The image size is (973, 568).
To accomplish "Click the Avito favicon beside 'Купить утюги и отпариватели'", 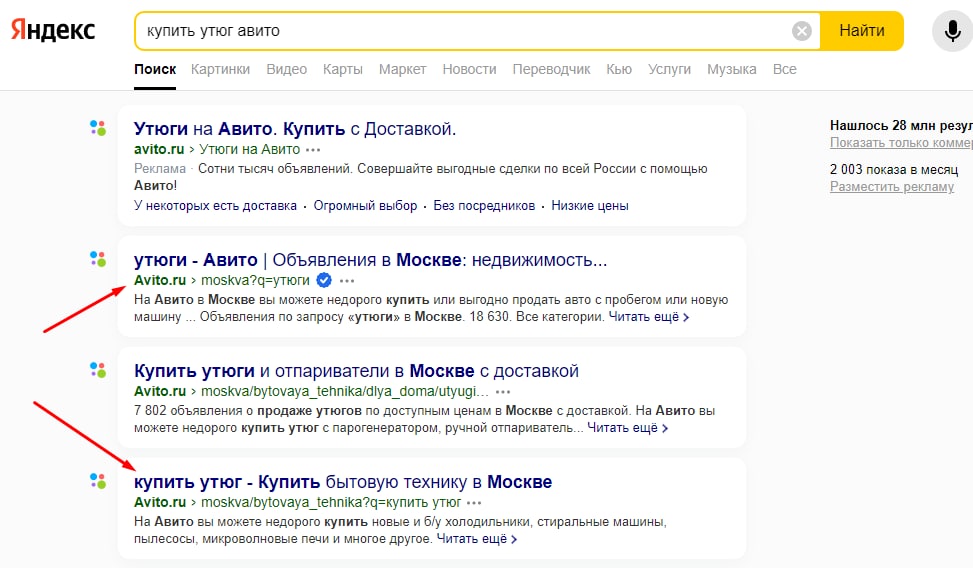I will (98, 369).
